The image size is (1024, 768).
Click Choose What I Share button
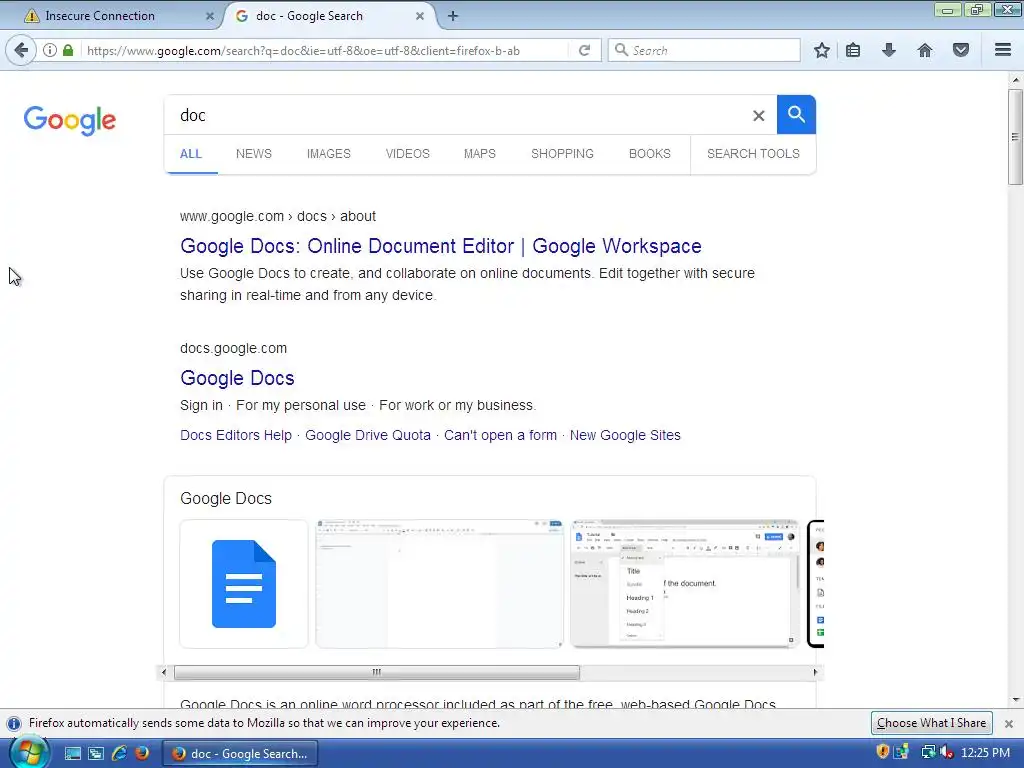pos(931,723)
